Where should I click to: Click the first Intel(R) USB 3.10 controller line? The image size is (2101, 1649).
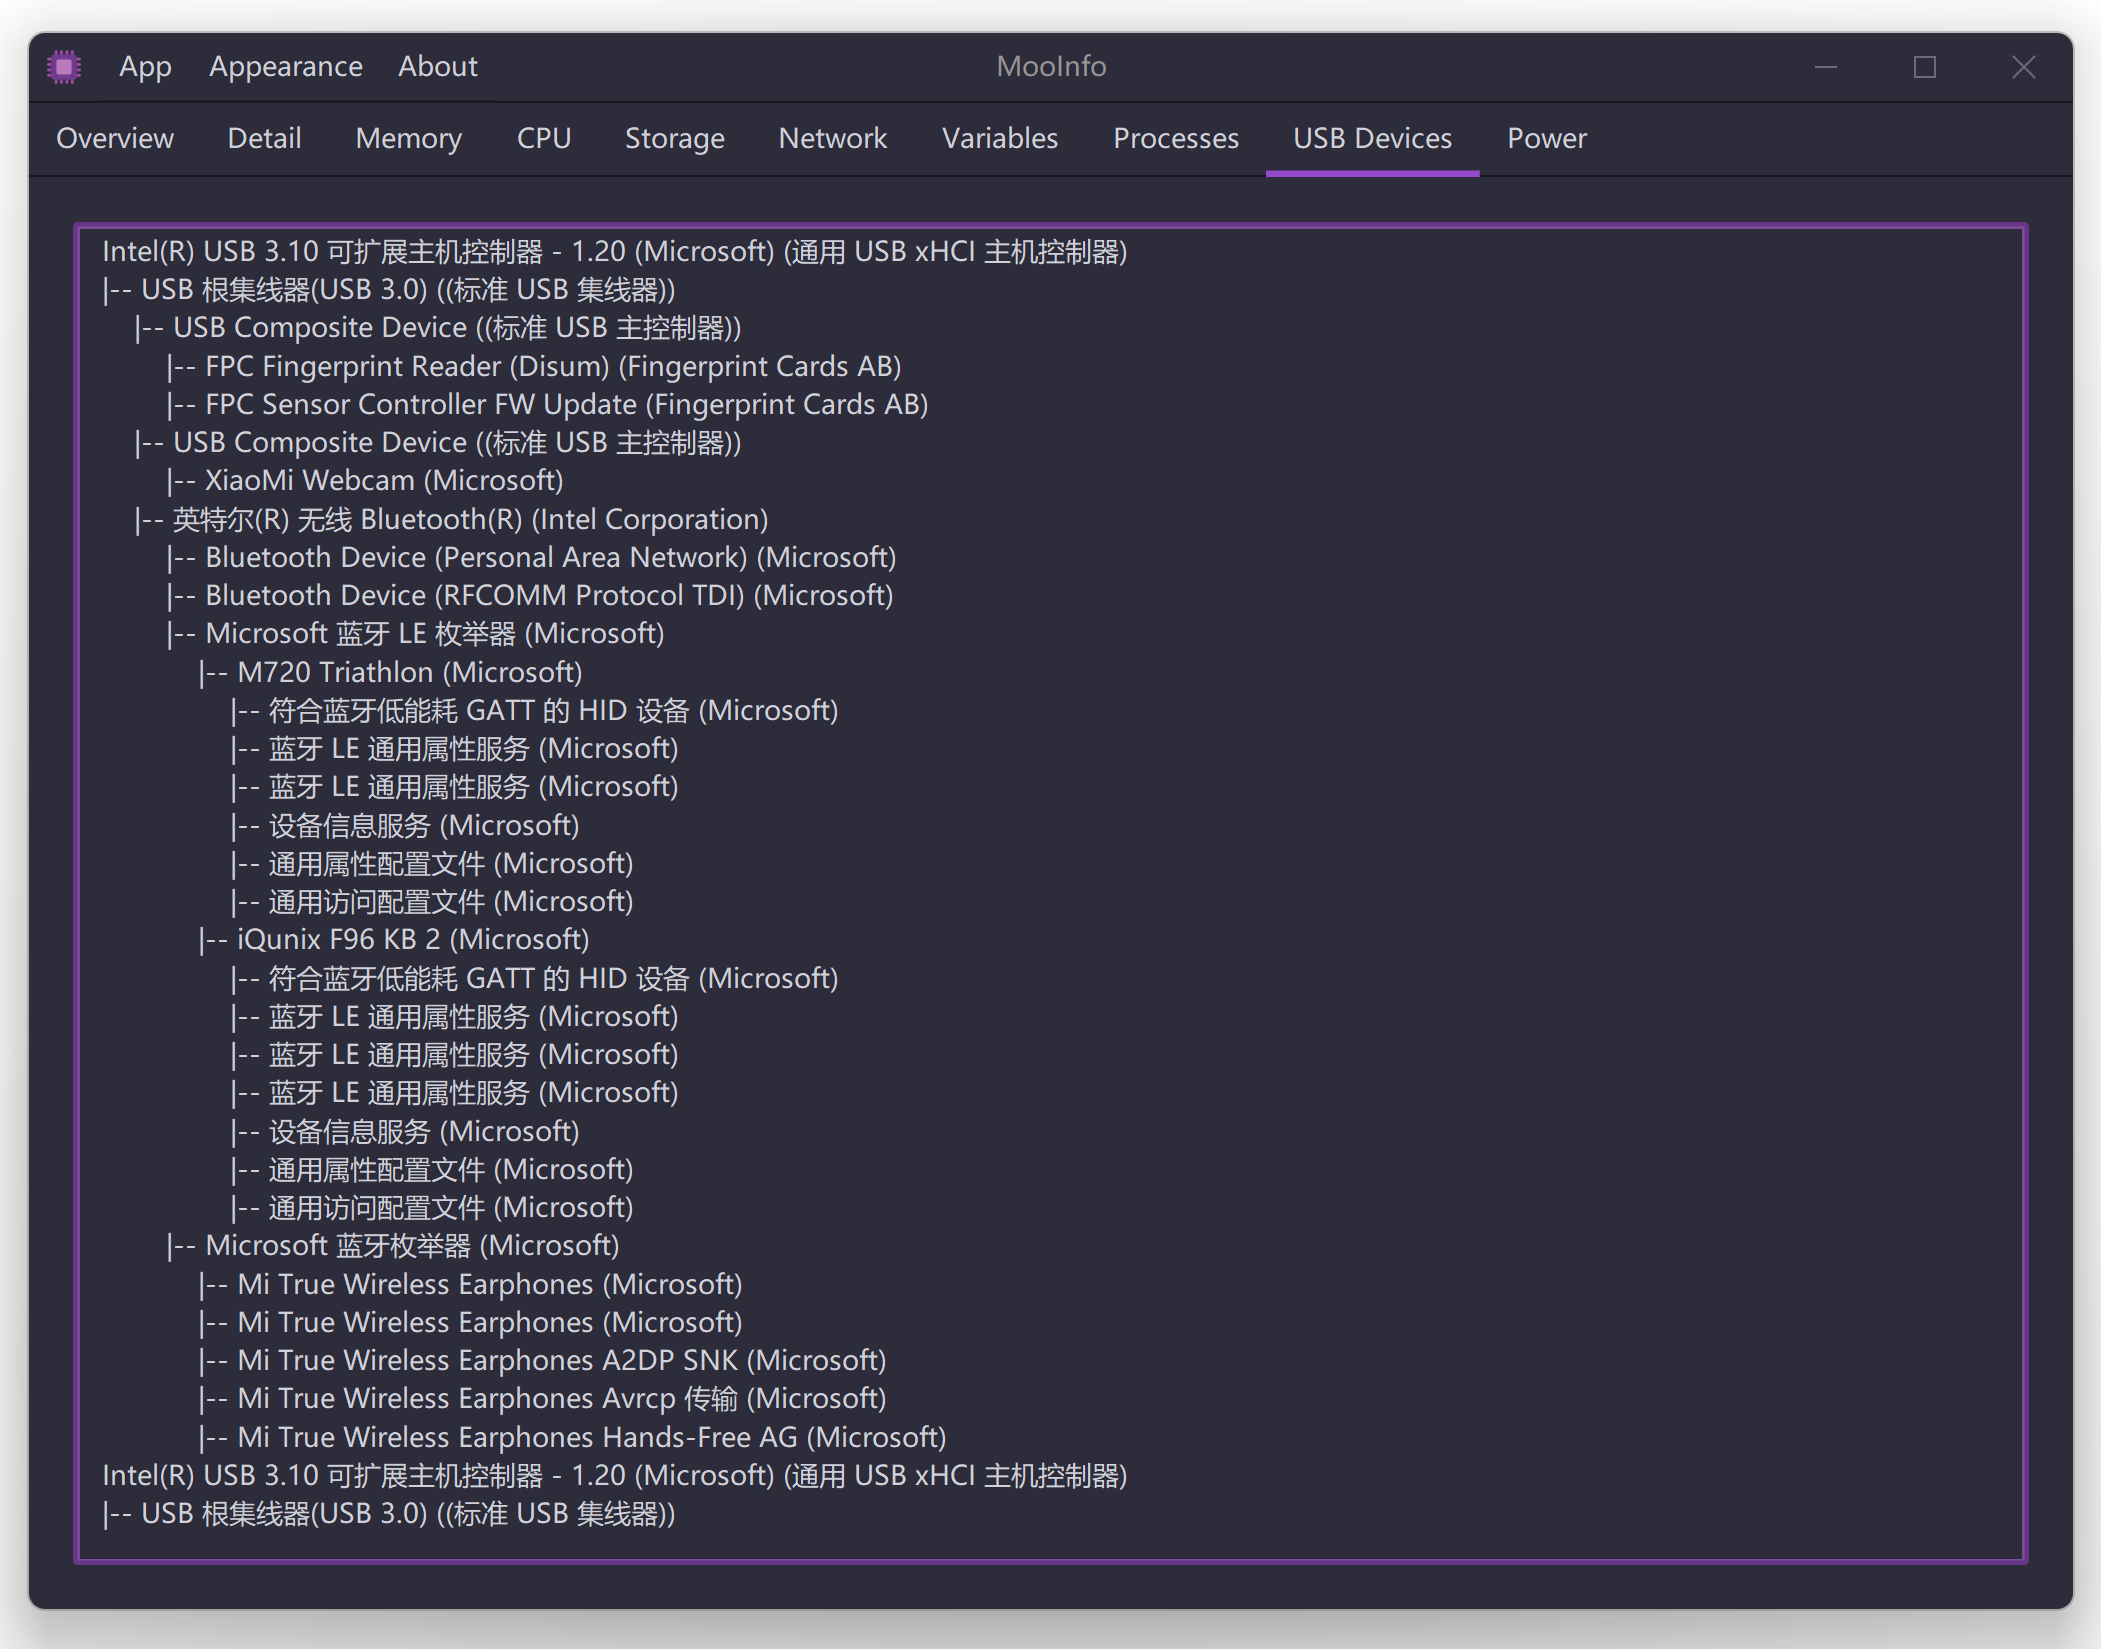tap(614, 251)
